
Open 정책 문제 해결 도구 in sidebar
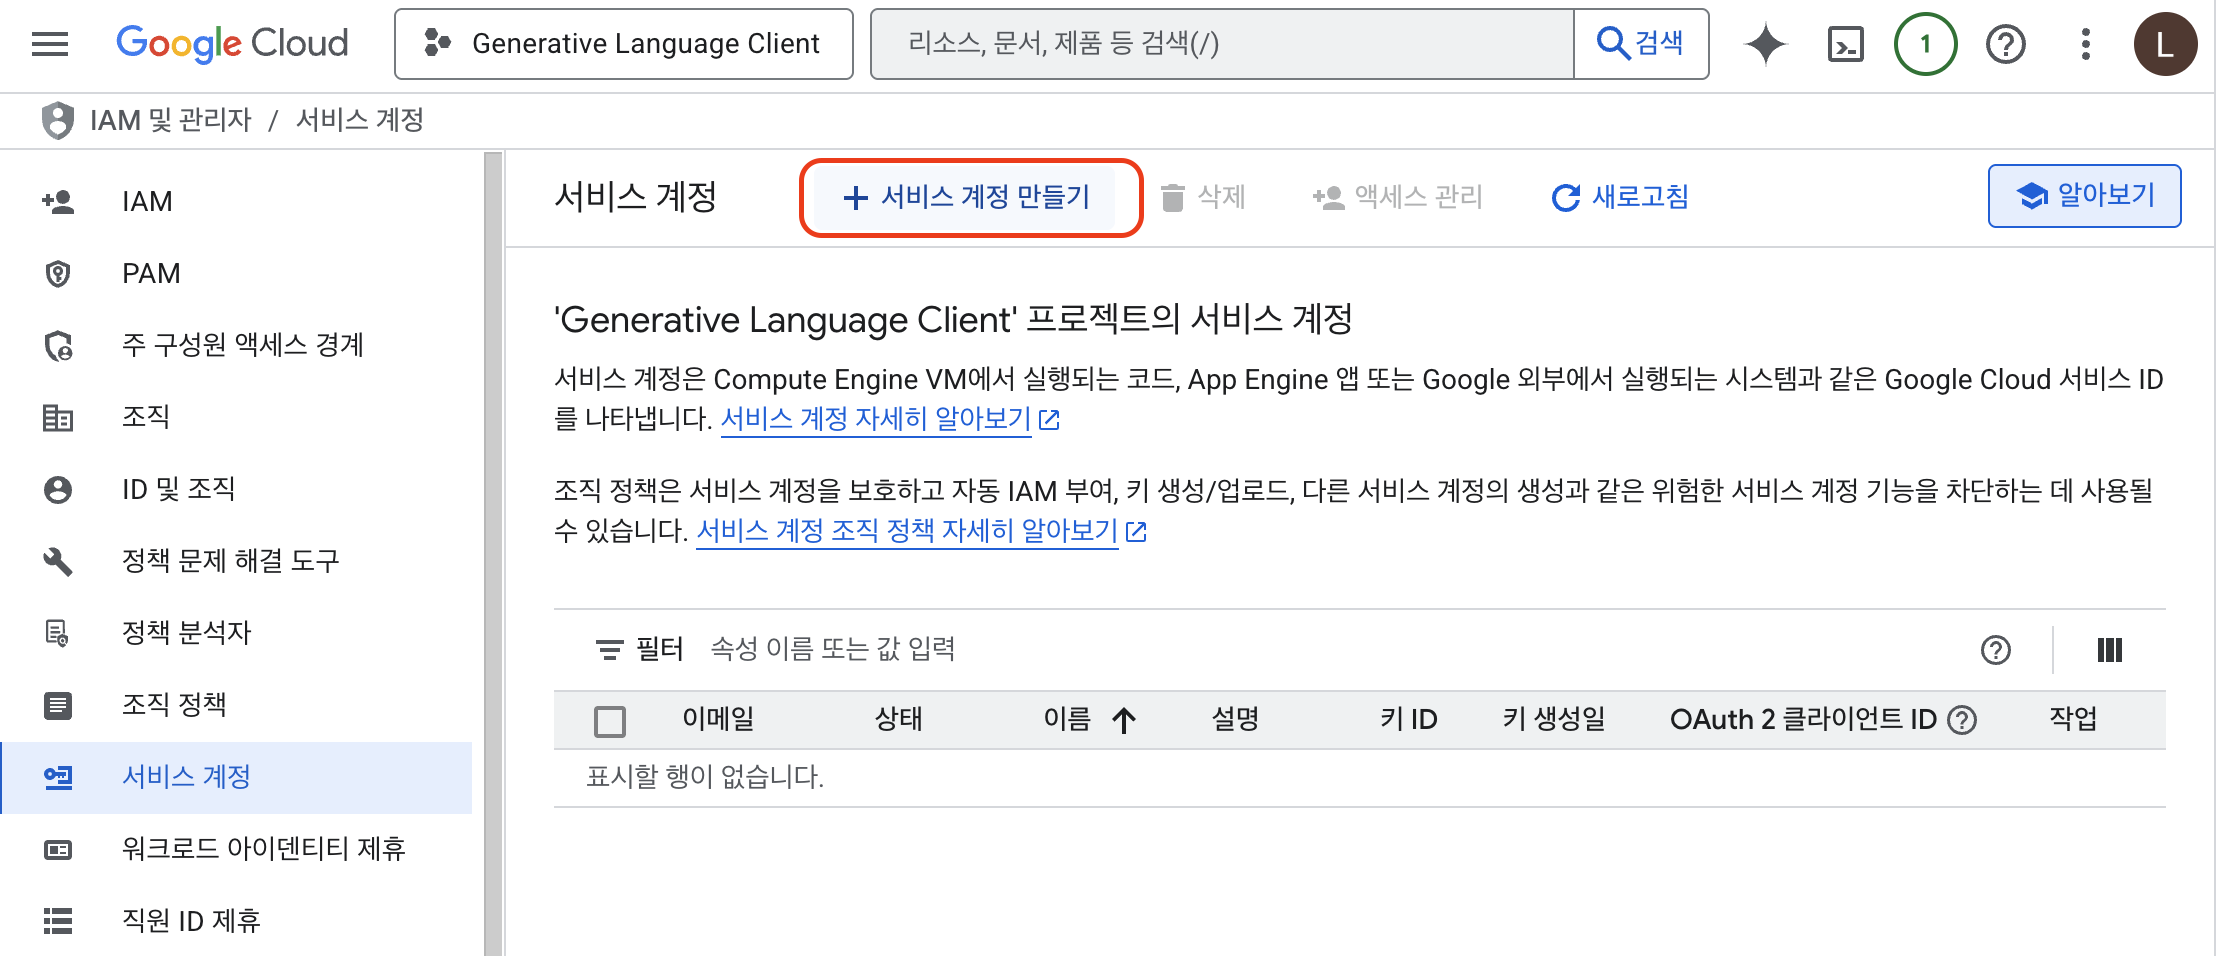coord(237,561)
